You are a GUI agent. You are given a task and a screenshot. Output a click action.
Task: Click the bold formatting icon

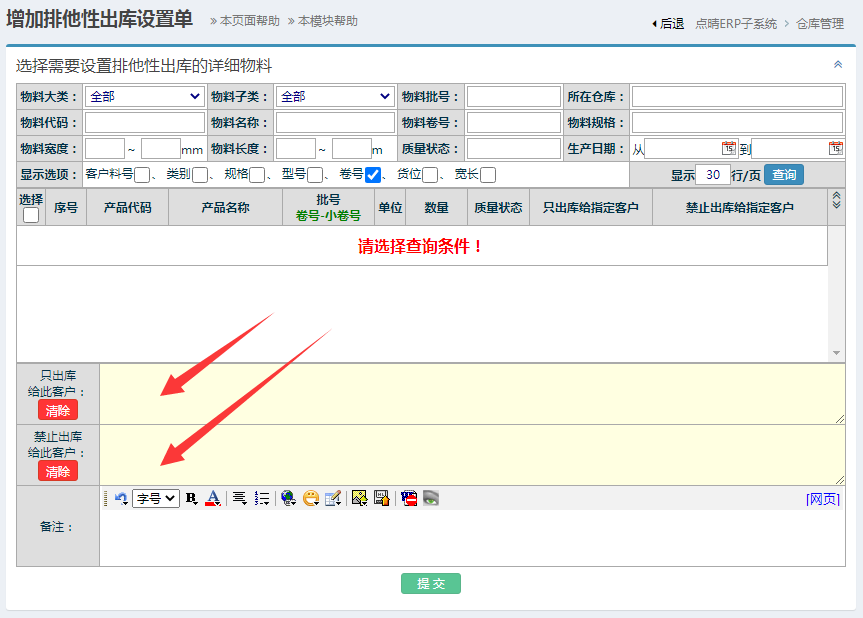[191, 498]
